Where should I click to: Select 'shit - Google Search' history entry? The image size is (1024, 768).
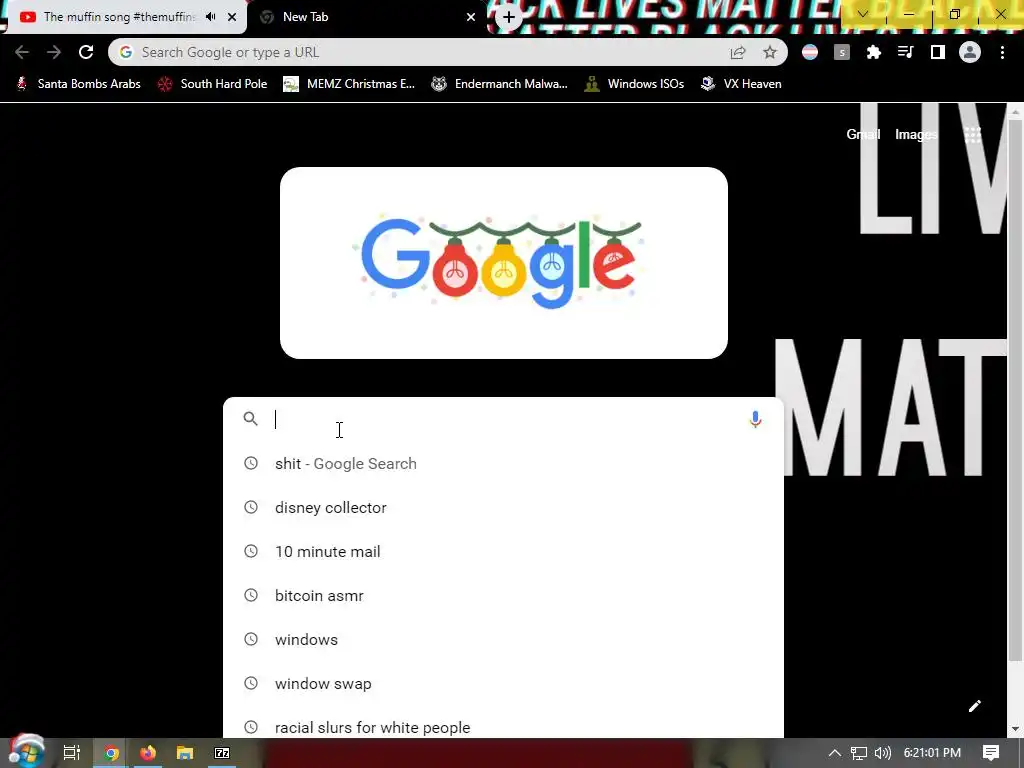click(x=504, y=464)
